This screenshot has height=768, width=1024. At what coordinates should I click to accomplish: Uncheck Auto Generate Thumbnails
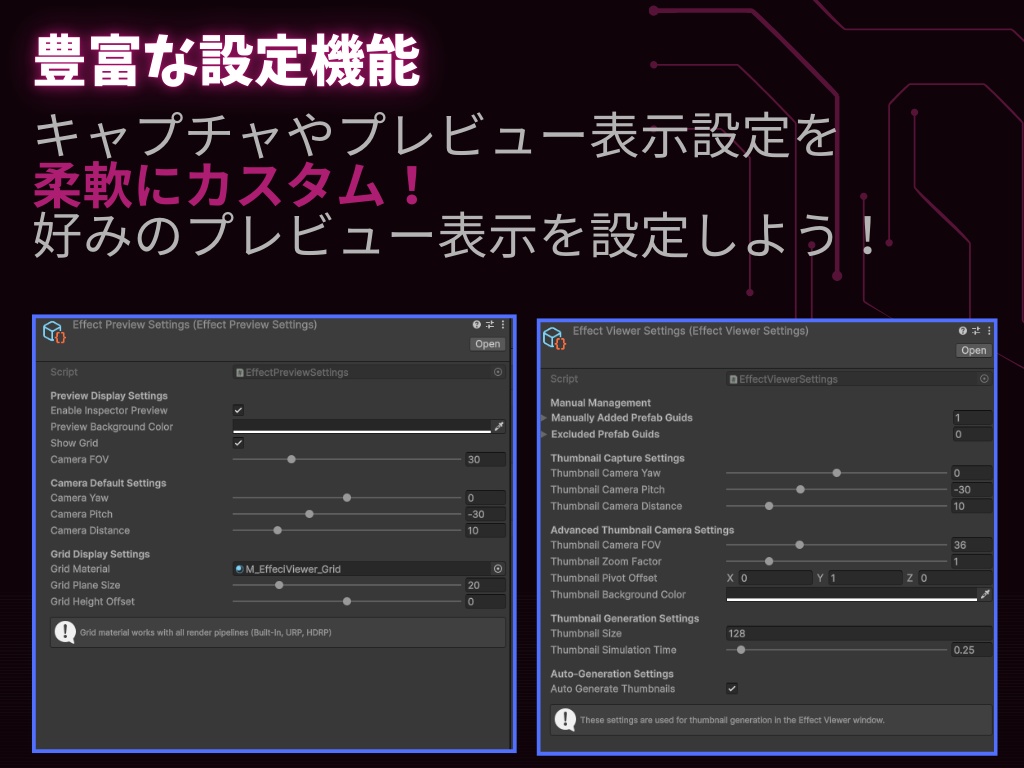click(x=733, y=688)
